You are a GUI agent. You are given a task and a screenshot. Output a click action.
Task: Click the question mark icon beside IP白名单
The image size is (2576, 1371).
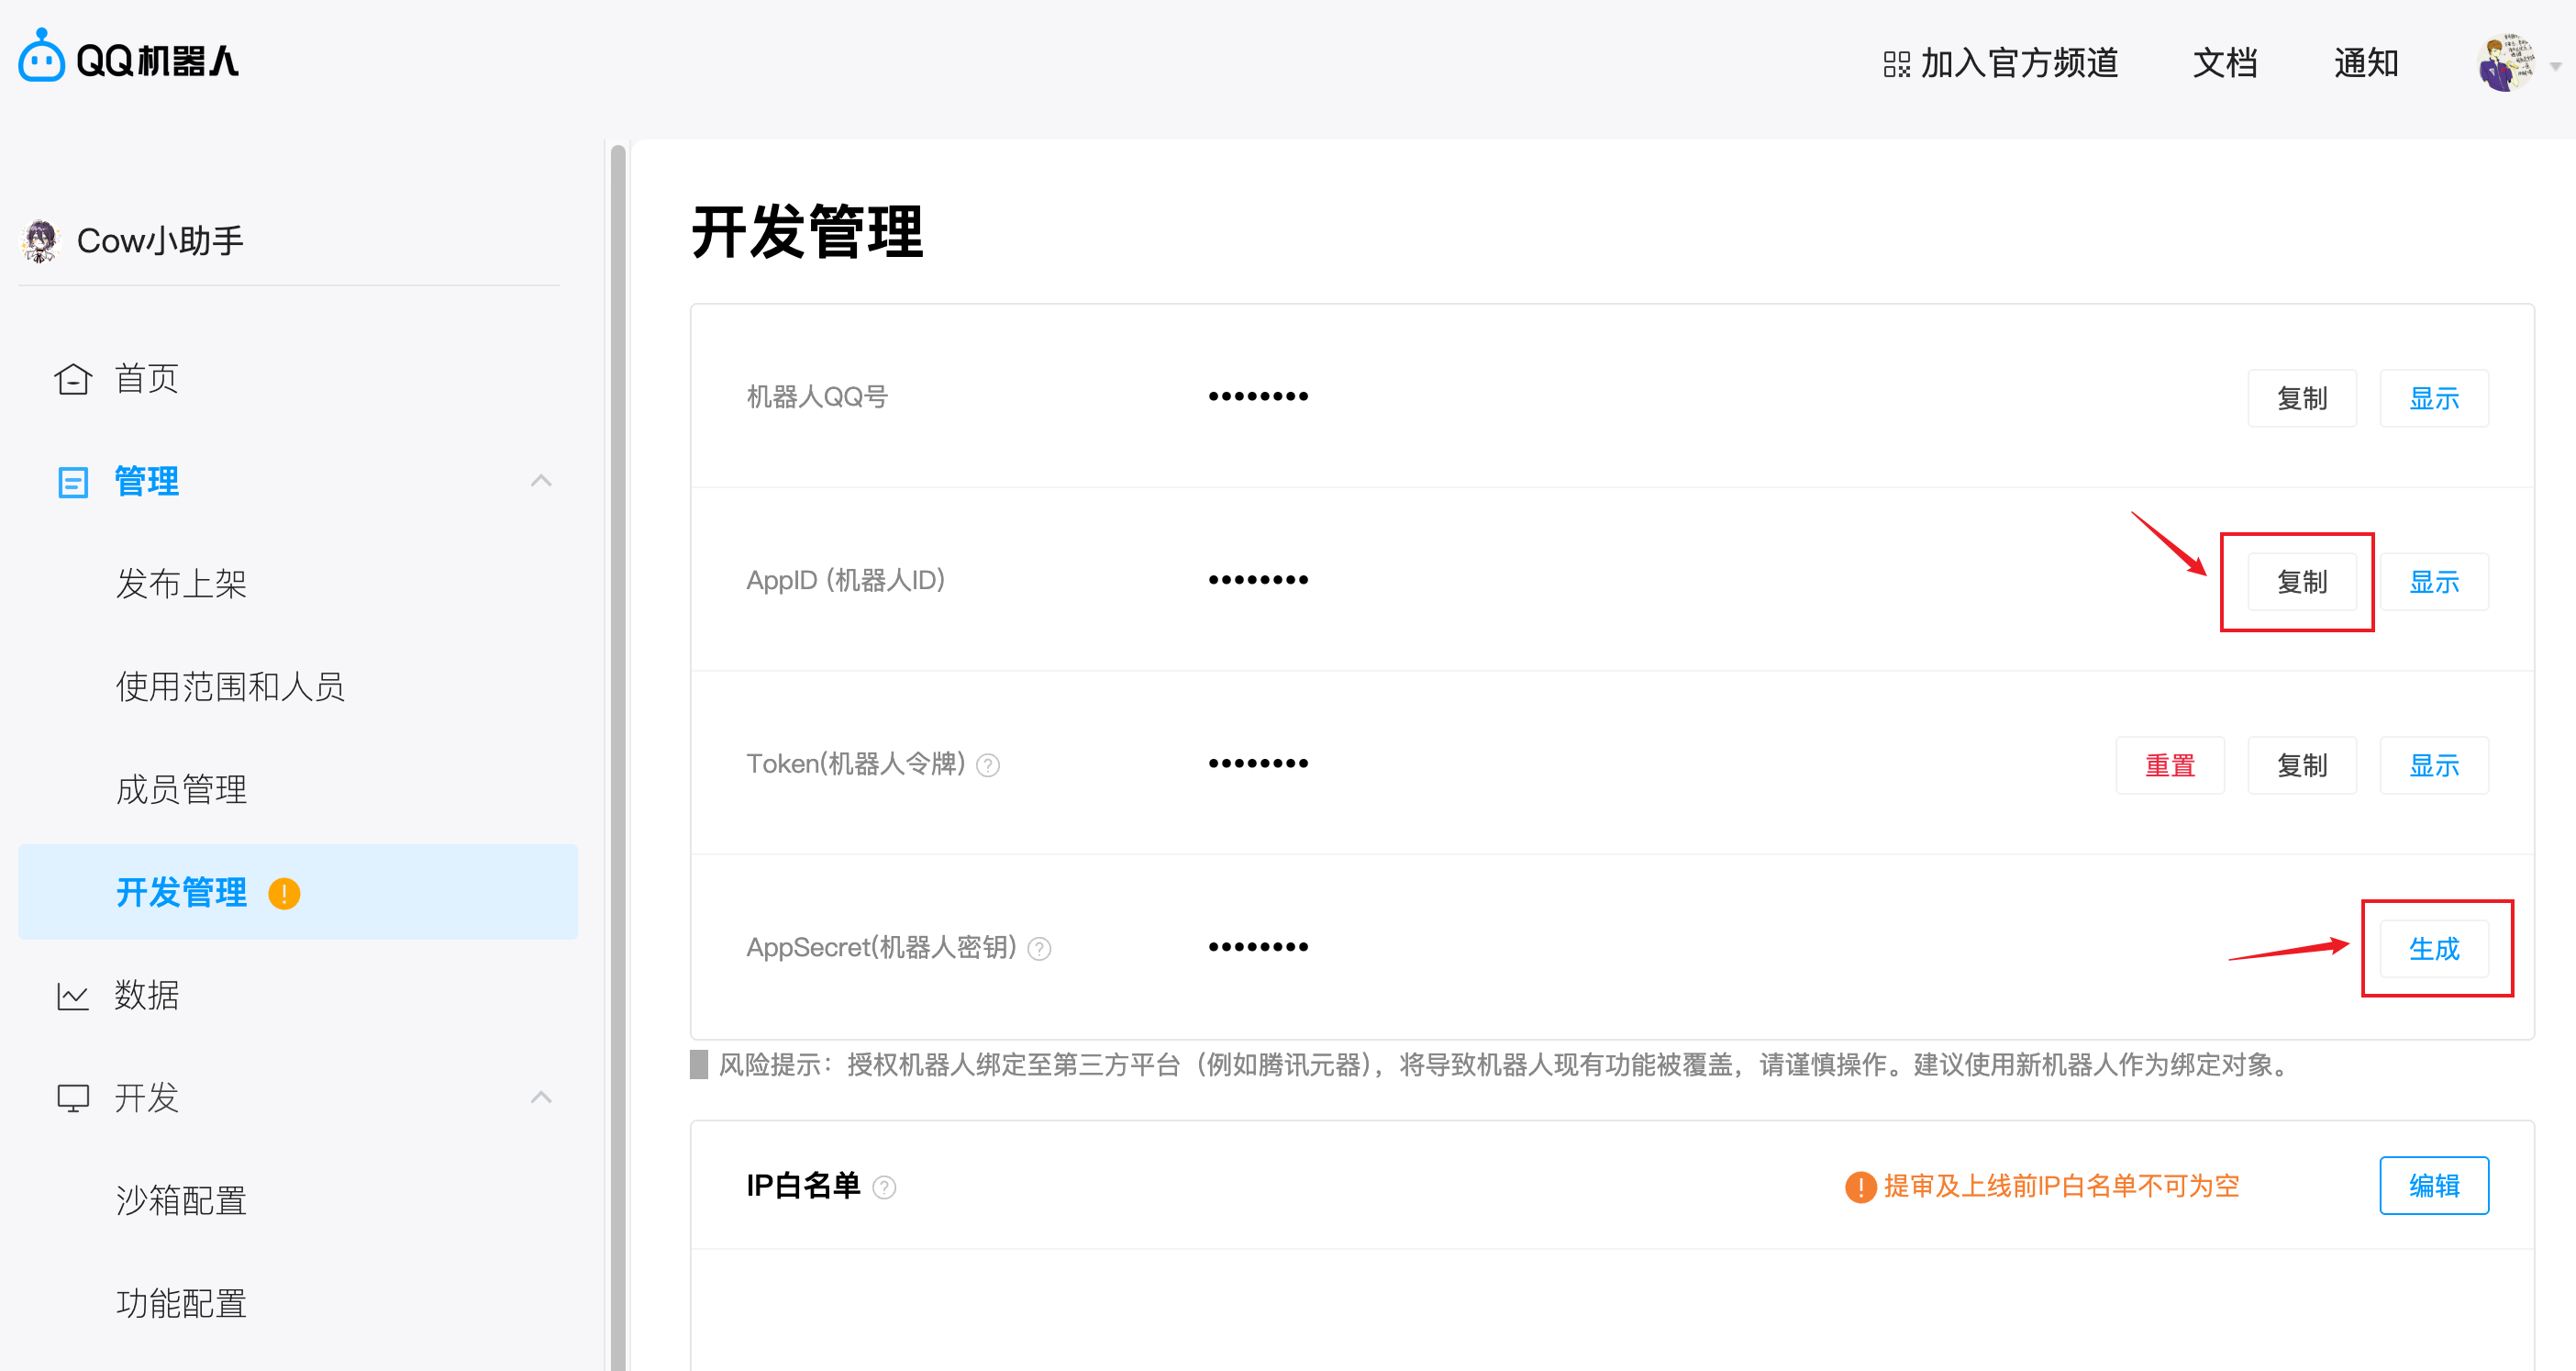tap(884, 1187)
